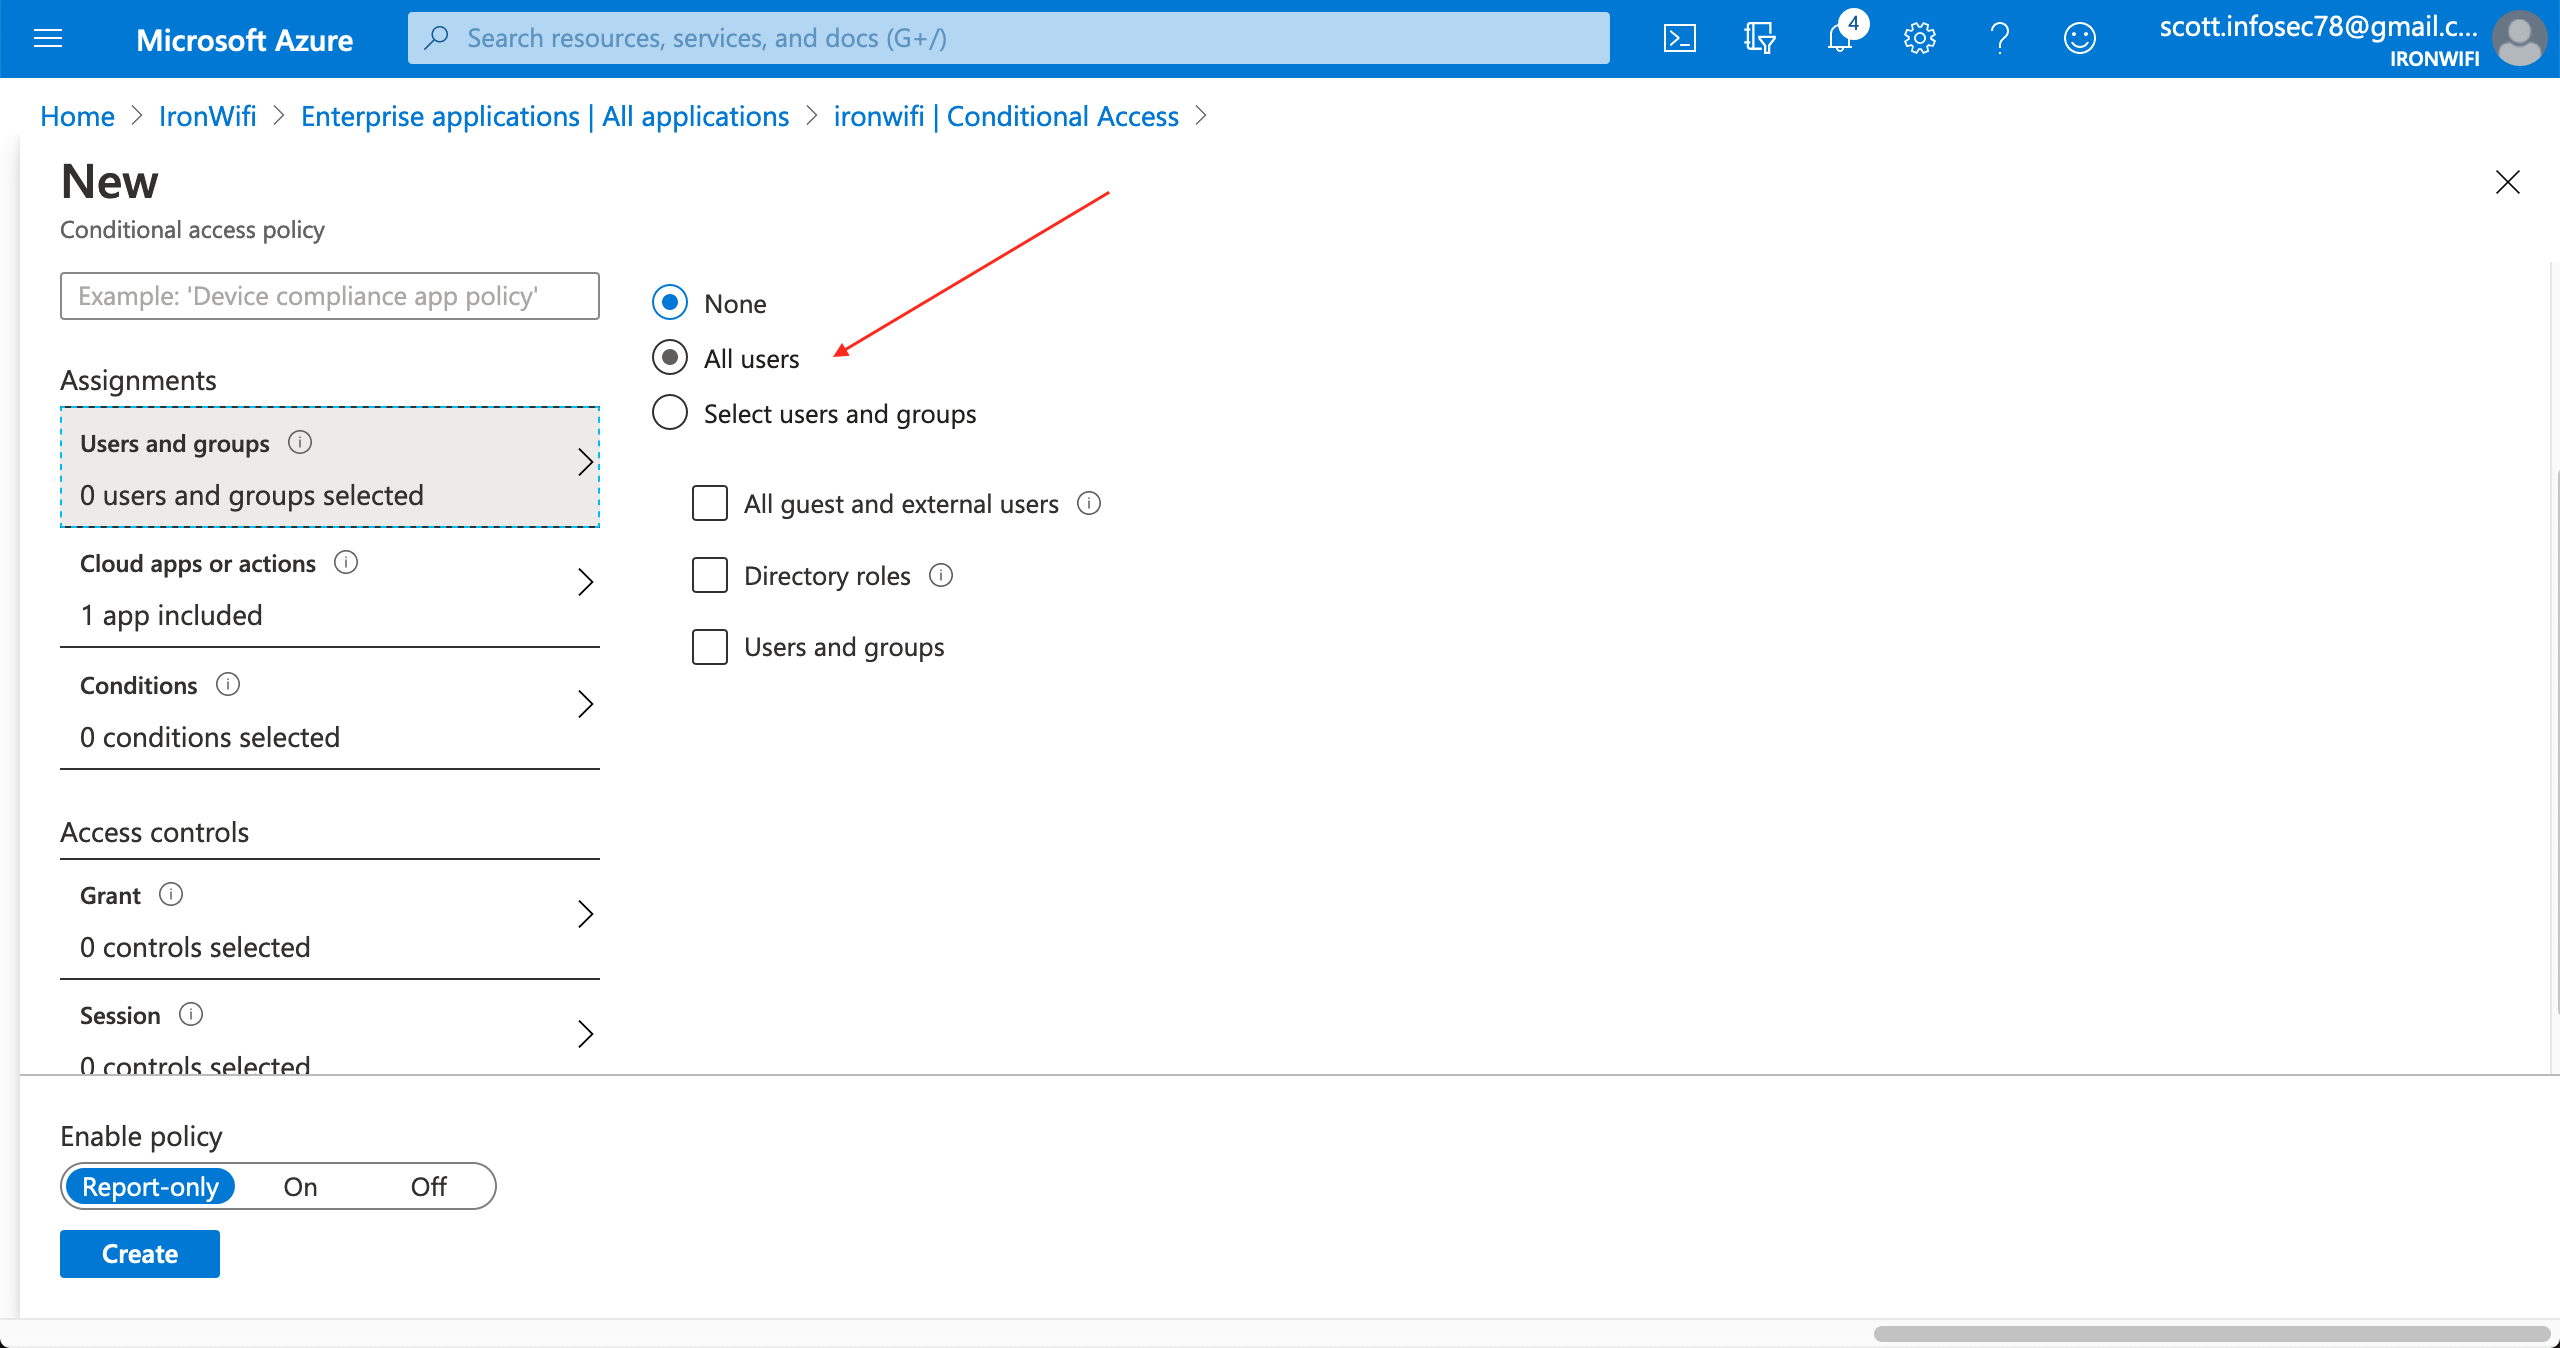Viewport: 2560px width, 1348px height.
Task: Enable the All guest and external users checkbox
Action: point(709,503)
